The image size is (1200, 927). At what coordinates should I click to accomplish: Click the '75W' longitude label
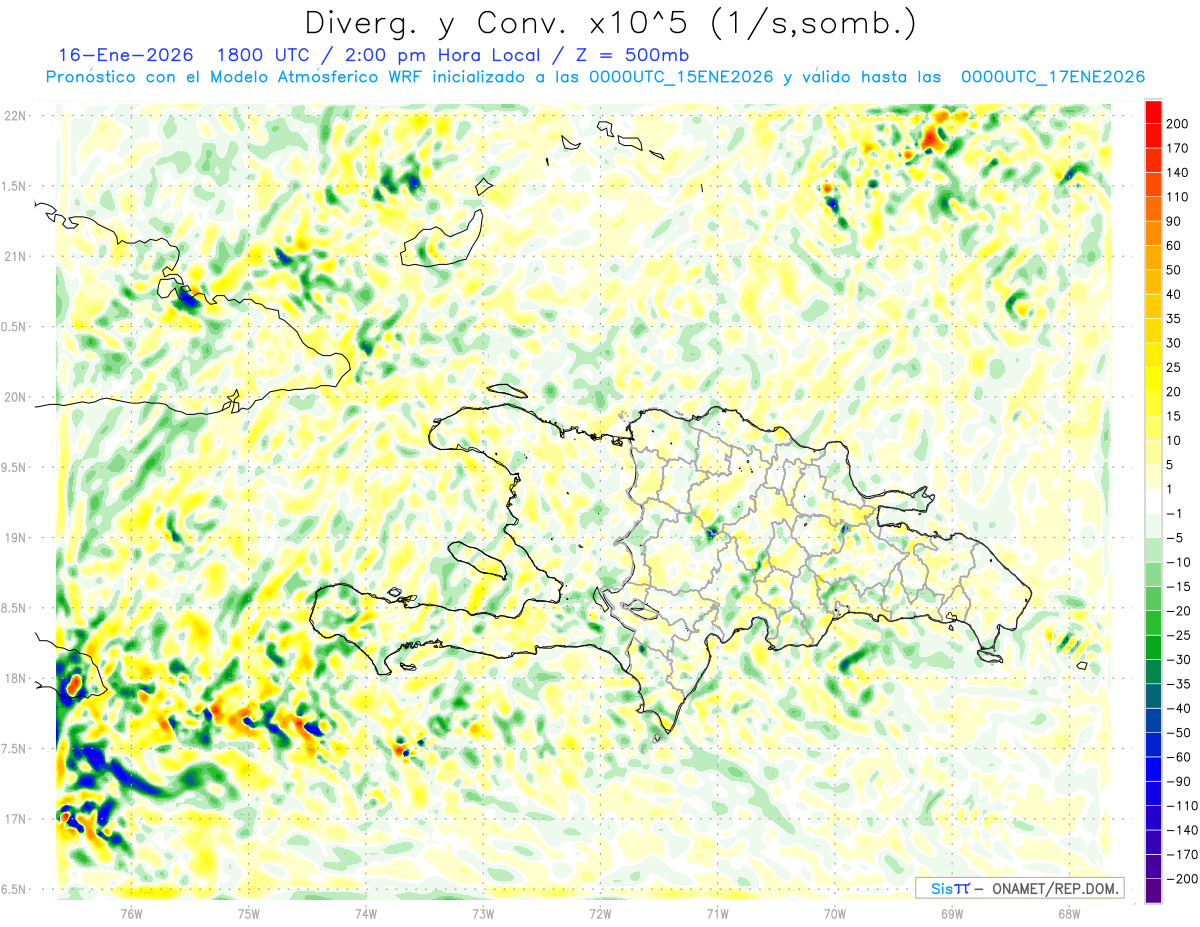click(x=248, y=913)
